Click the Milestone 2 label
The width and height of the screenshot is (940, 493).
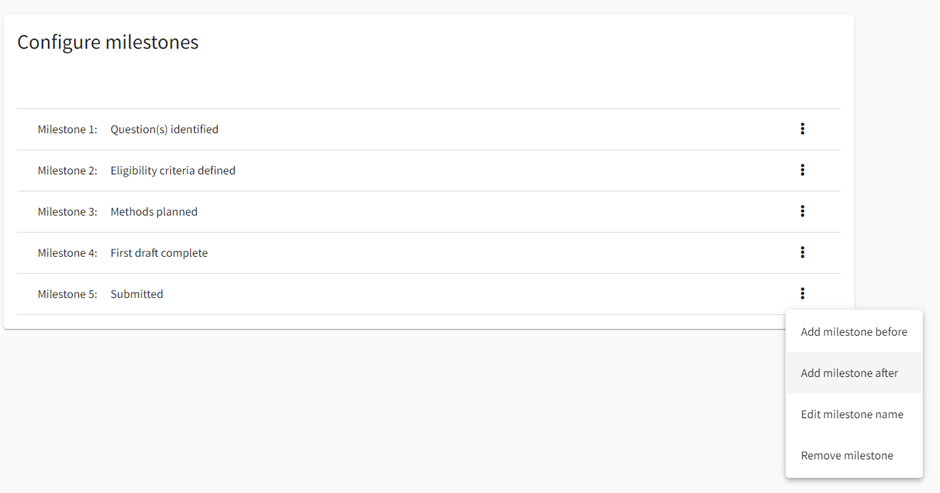click(67, 171)
